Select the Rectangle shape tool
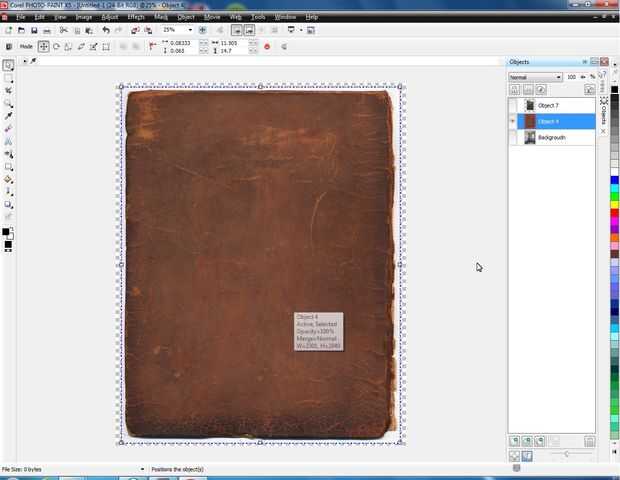This screenshot has height=480, width=620. 8,167
